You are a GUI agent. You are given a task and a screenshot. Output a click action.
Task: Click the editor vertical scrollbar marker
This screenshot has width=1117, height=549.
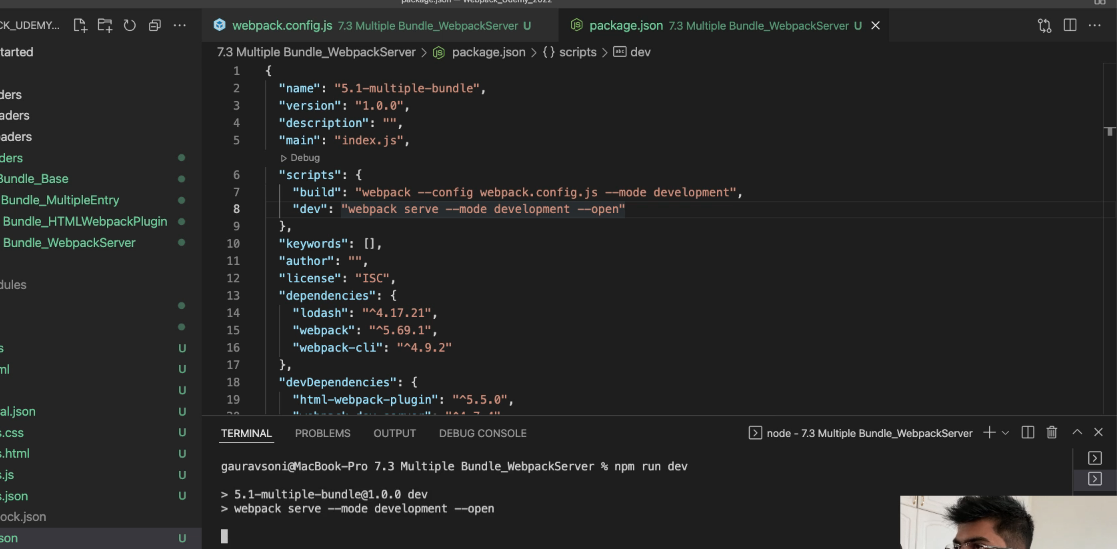[x=1110, y=131]
